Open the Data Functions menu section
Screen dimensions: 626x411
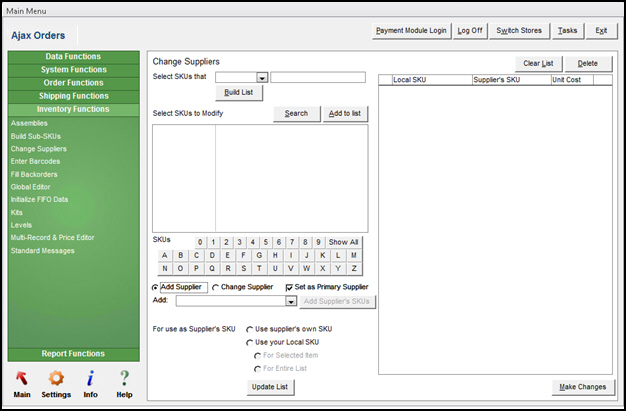pyautogui.click(x=72, y=57)
